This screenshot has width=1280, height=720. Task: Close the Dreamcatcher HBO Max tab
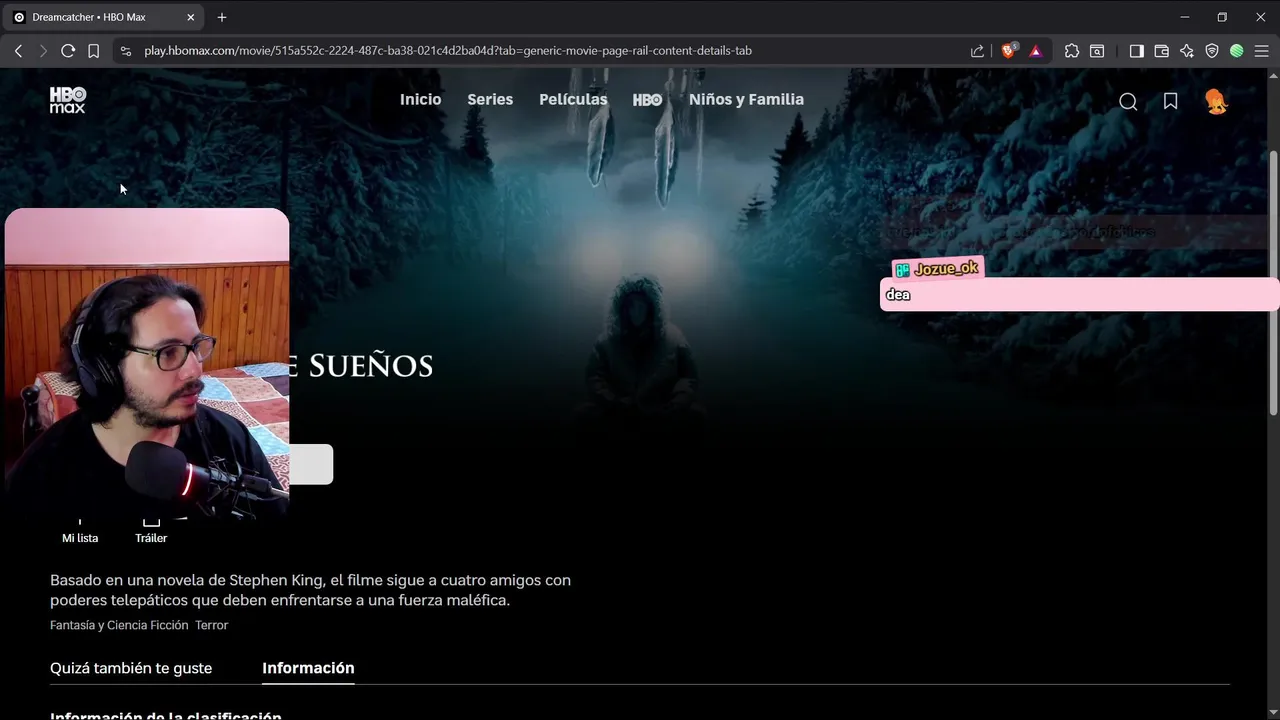click(x=191, y=17)
